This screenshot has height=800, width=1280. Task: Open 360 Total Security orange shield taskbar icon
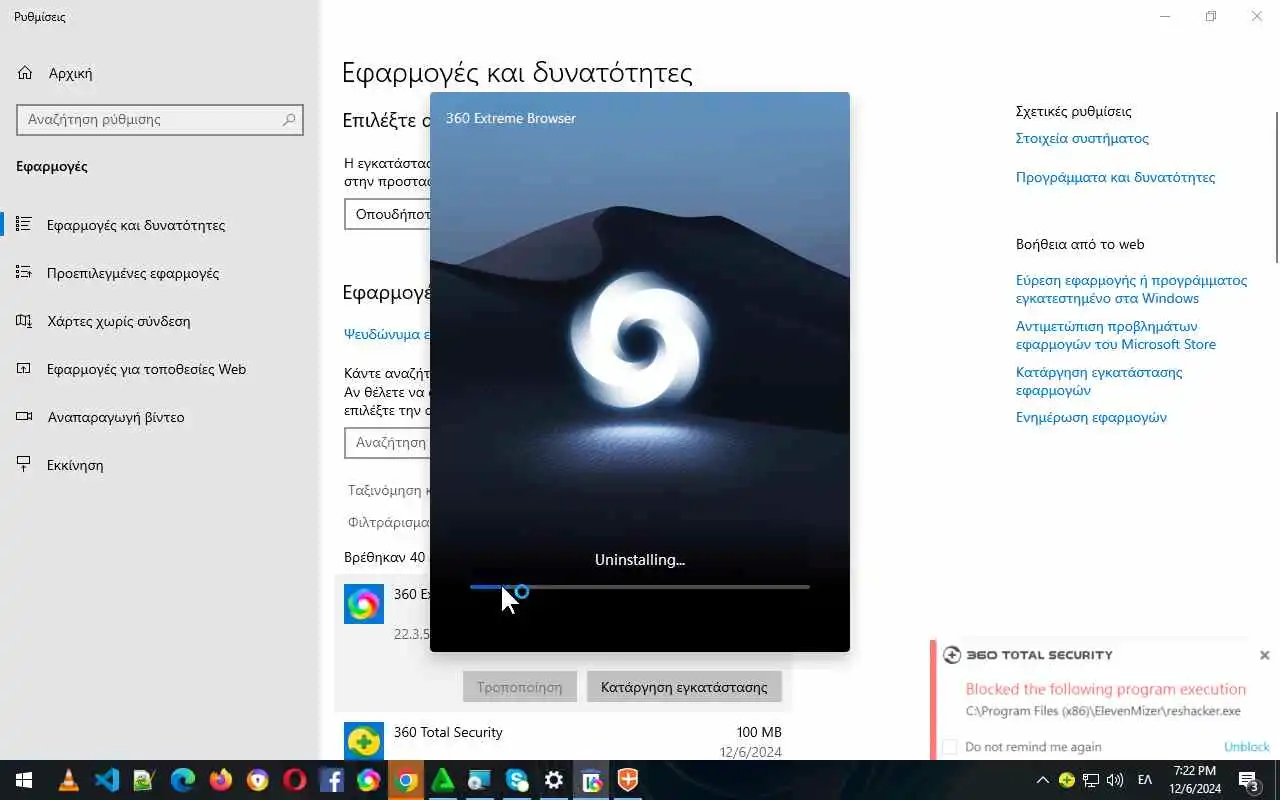(x=628, y=780)
